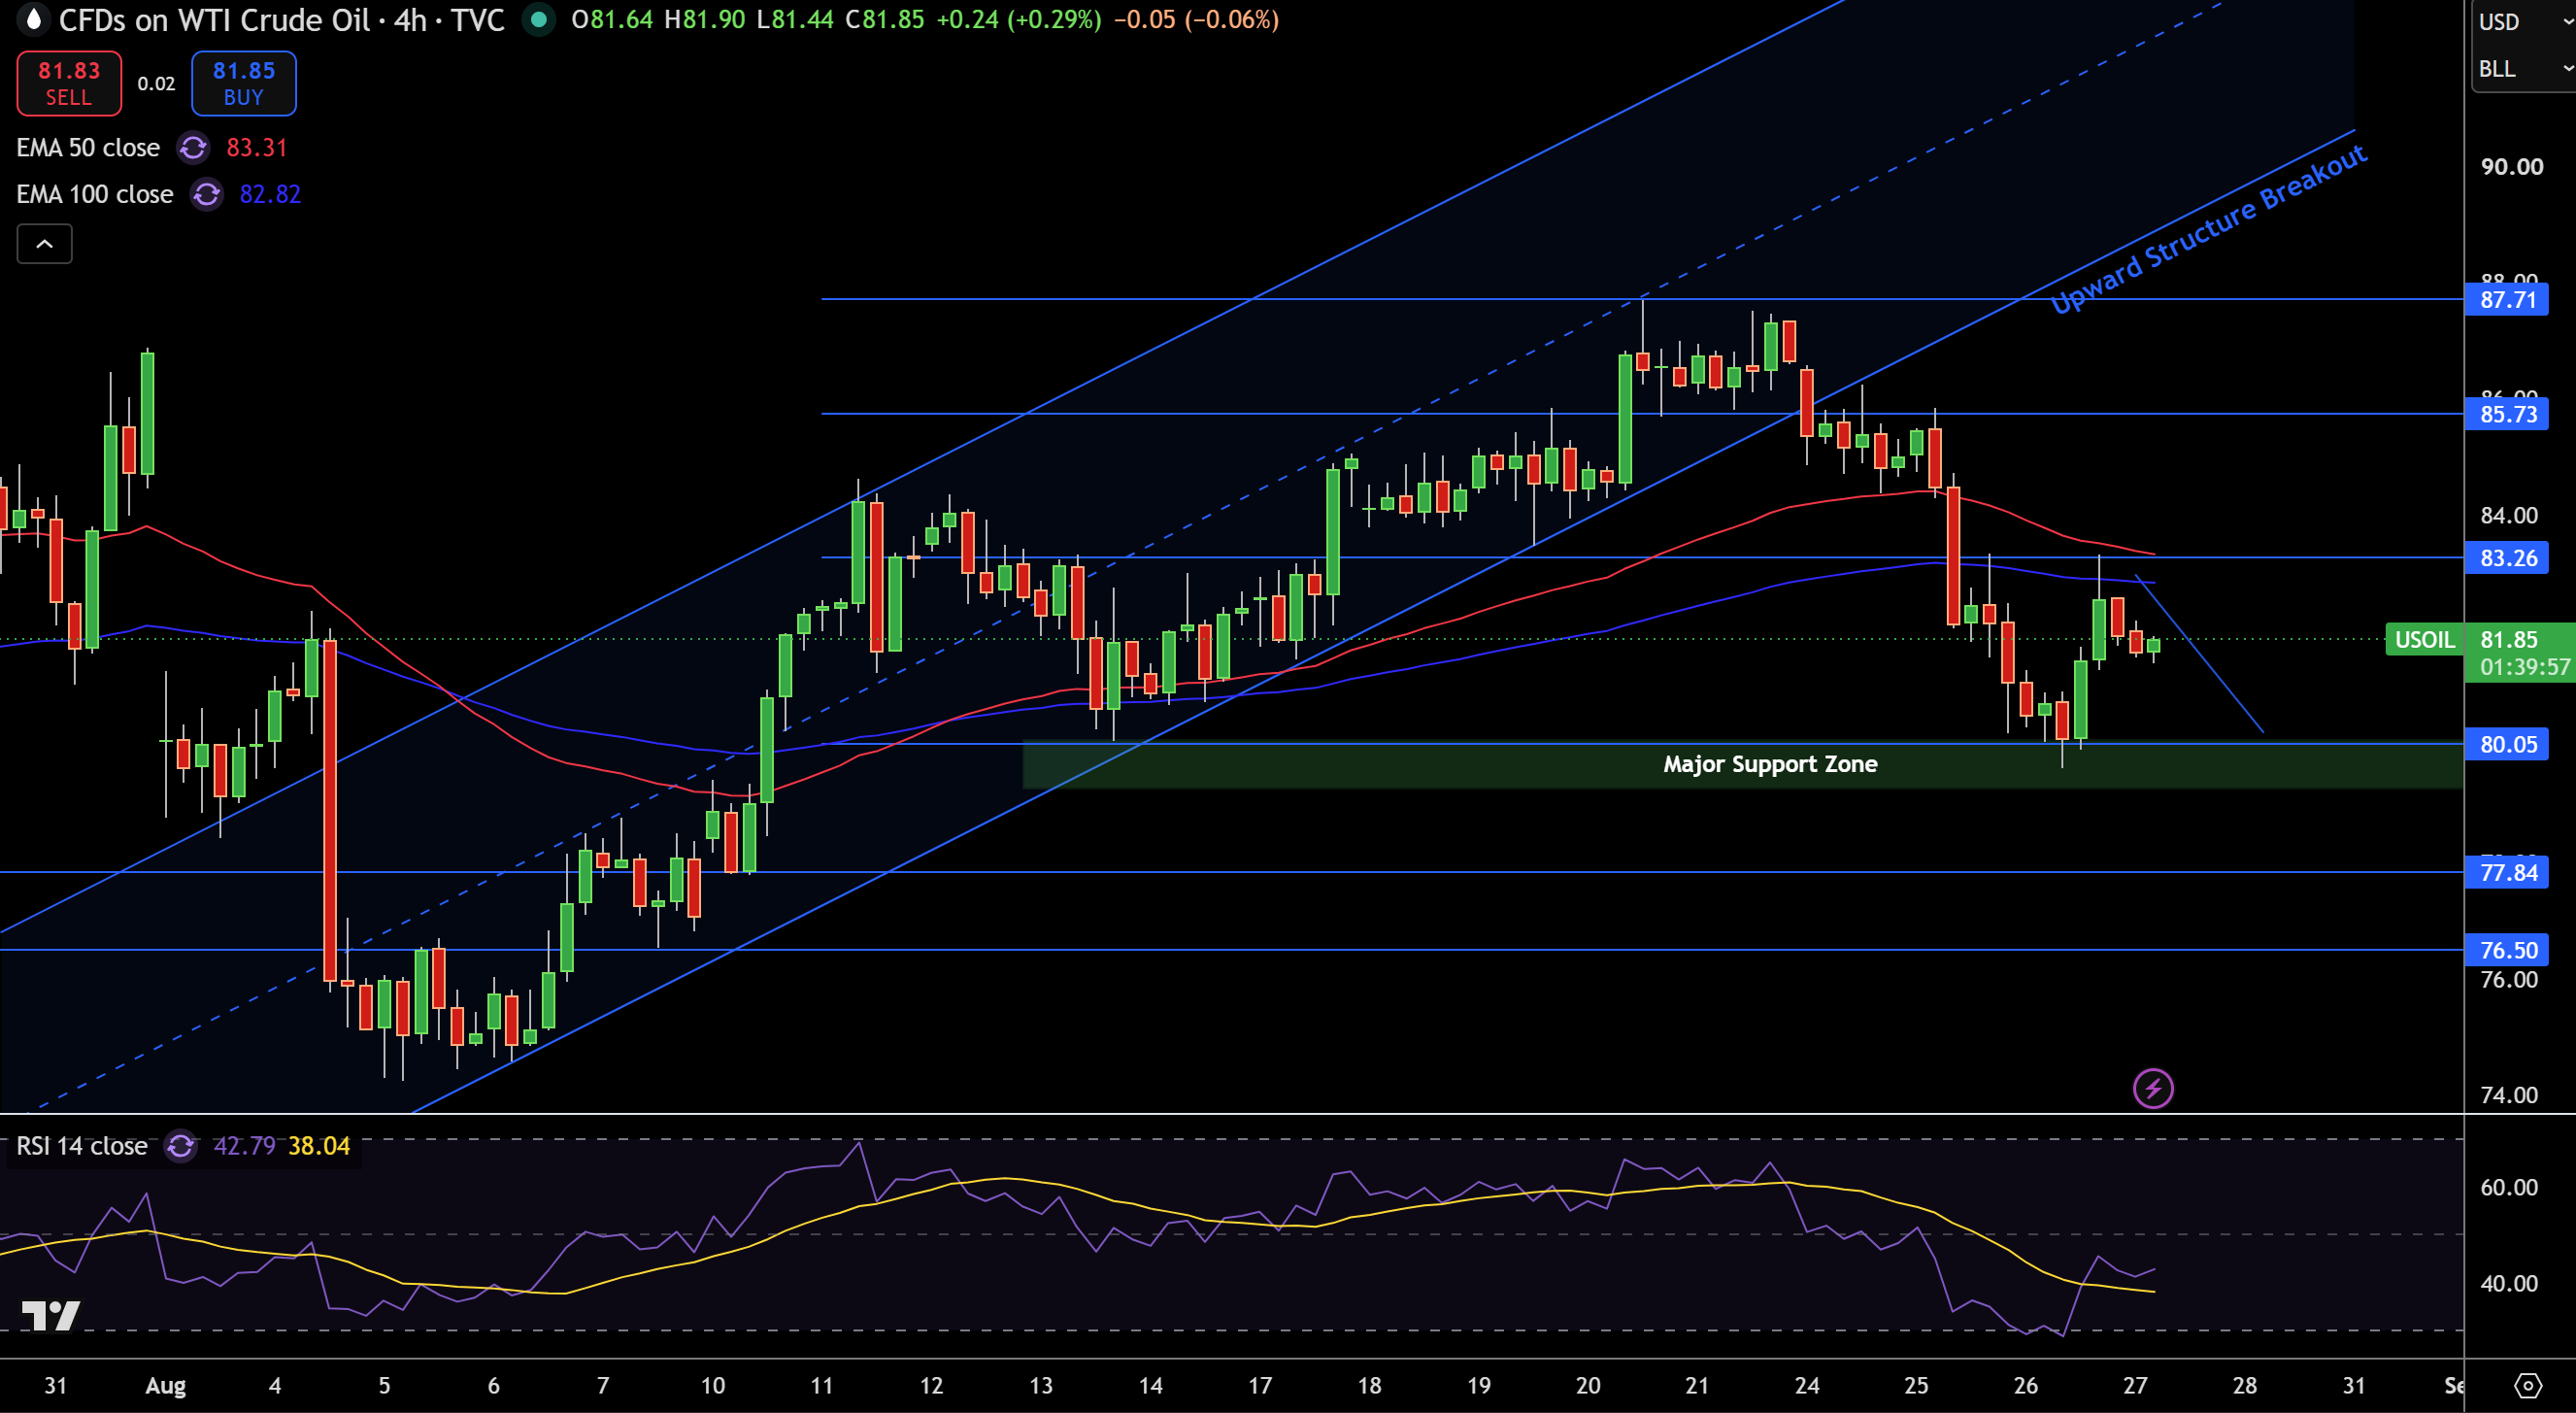The height and width of the screenshot is (1413, 2576).
Task: Click the Aug date label on time axis
Action: [165, 1385]
